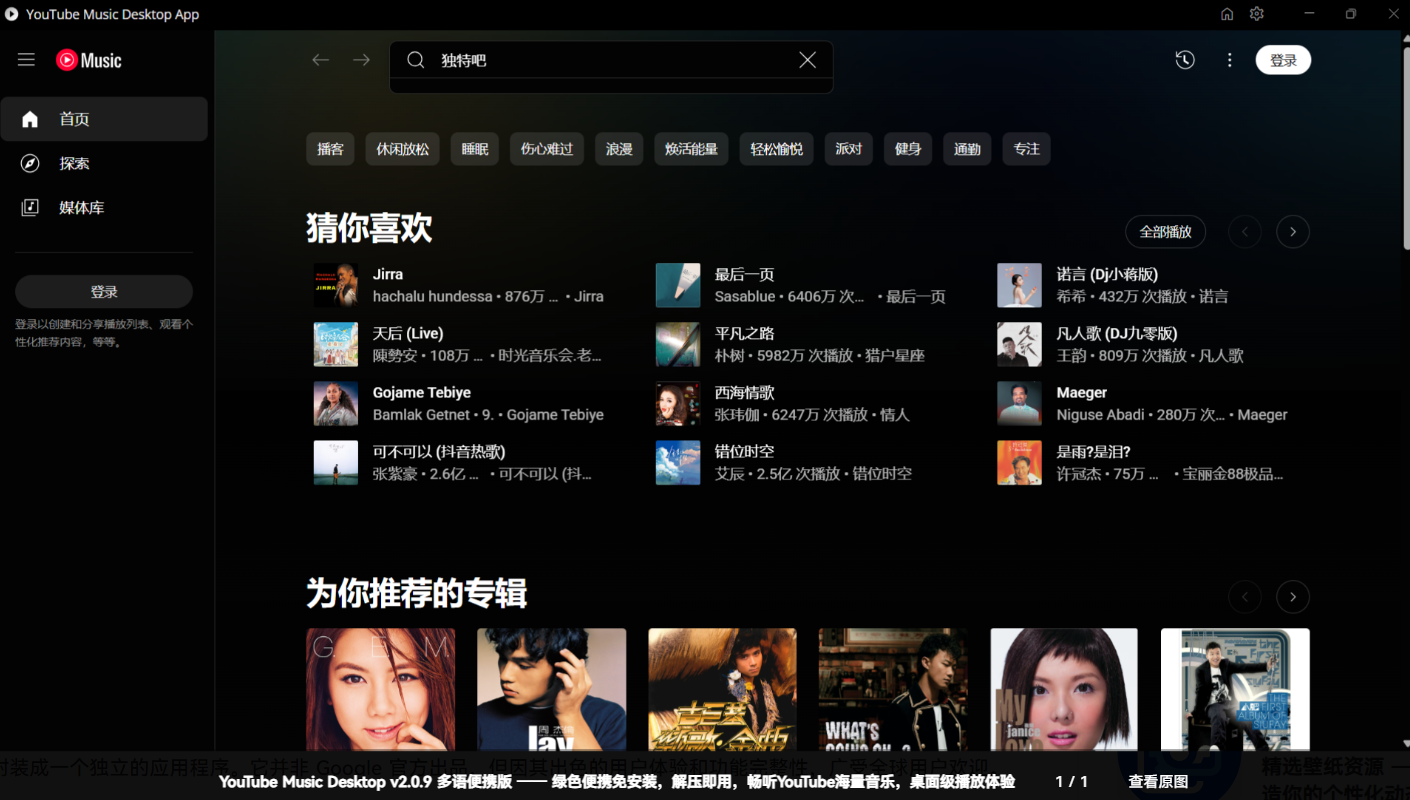Play 最后一页 song thumbnail
The height and width of the screenshot is (800, 1410).
click(678, 285)
